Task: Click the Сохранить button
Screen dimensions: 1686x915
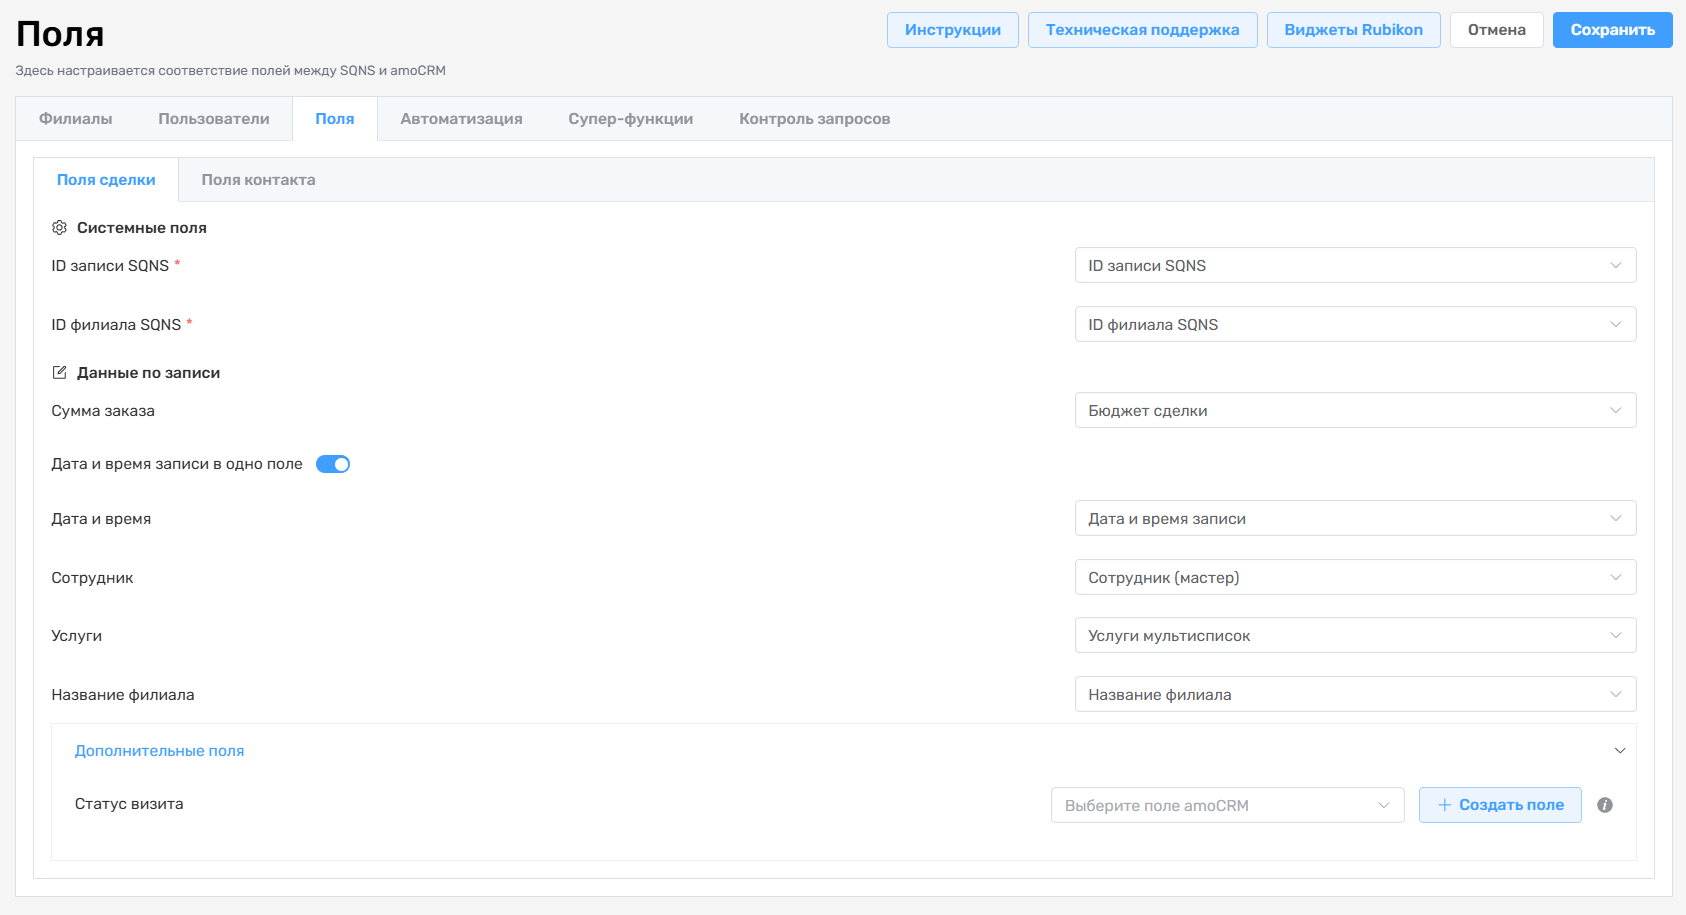Action: coord(1613,30)
